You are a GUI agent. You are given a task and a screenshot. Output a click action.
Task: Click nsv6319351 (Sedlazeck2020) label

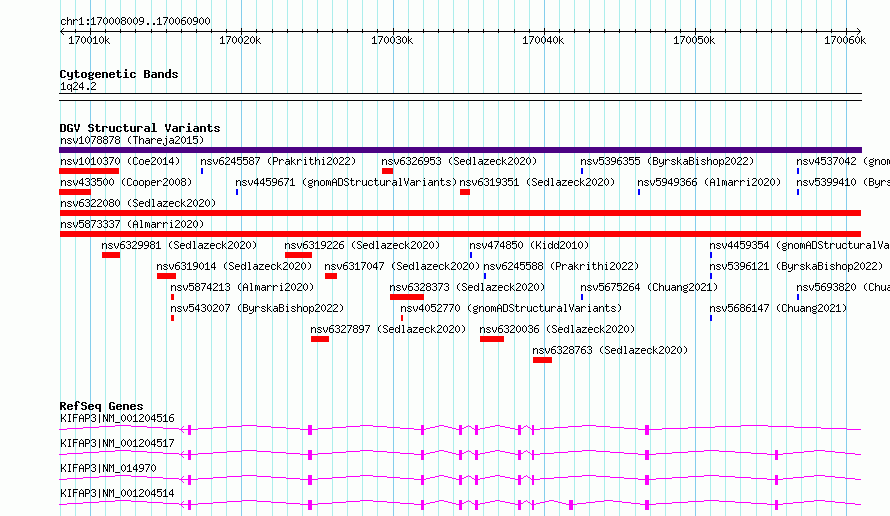537,182
